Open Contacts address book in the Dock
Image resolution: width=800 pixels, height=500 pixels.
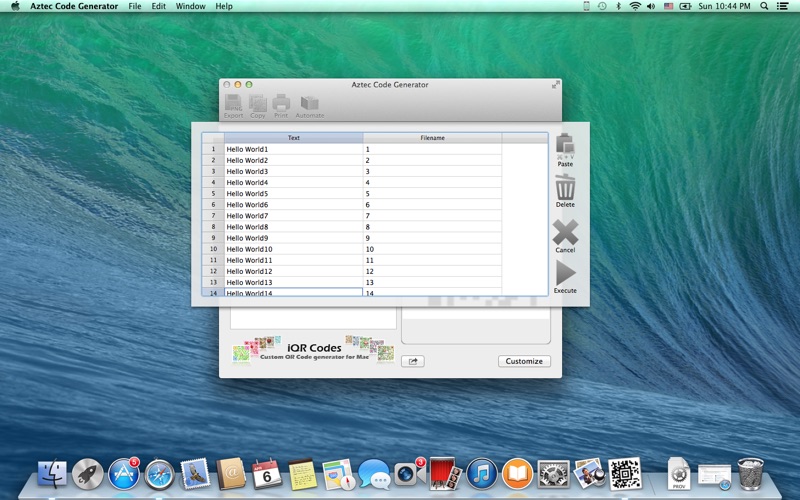pyautogui.click(x=231, y=474)
